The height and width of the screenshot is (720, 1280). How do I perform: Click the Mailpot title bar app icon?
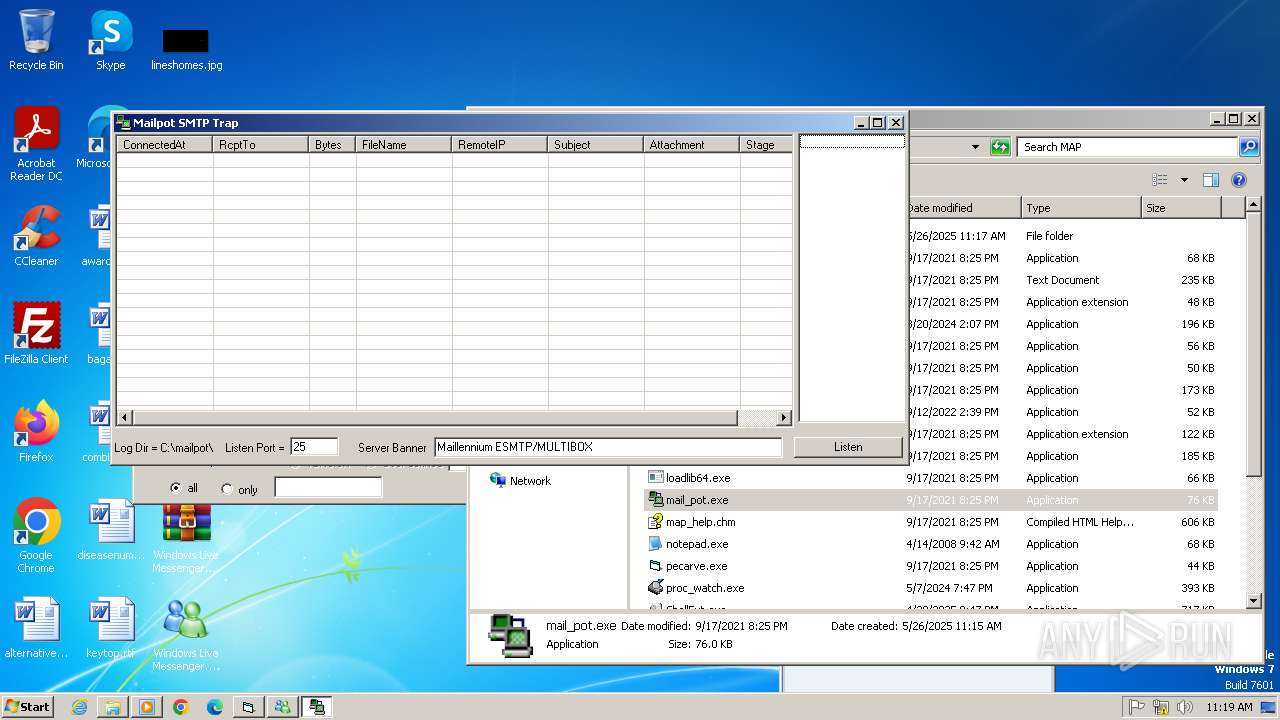124,123
